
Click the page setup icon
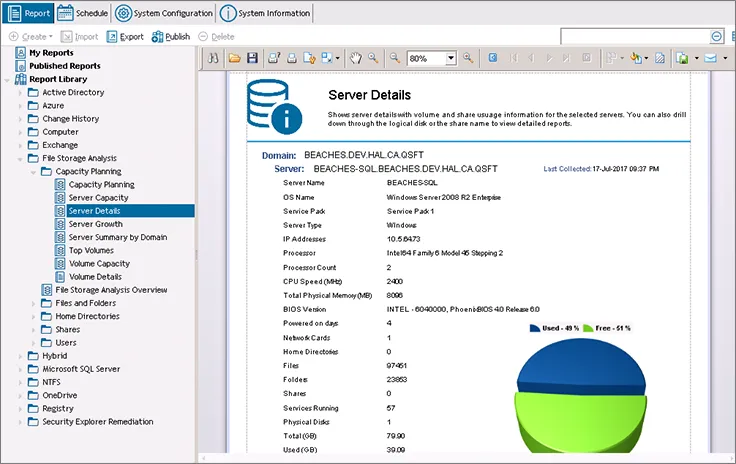click(x=309, y=58)
